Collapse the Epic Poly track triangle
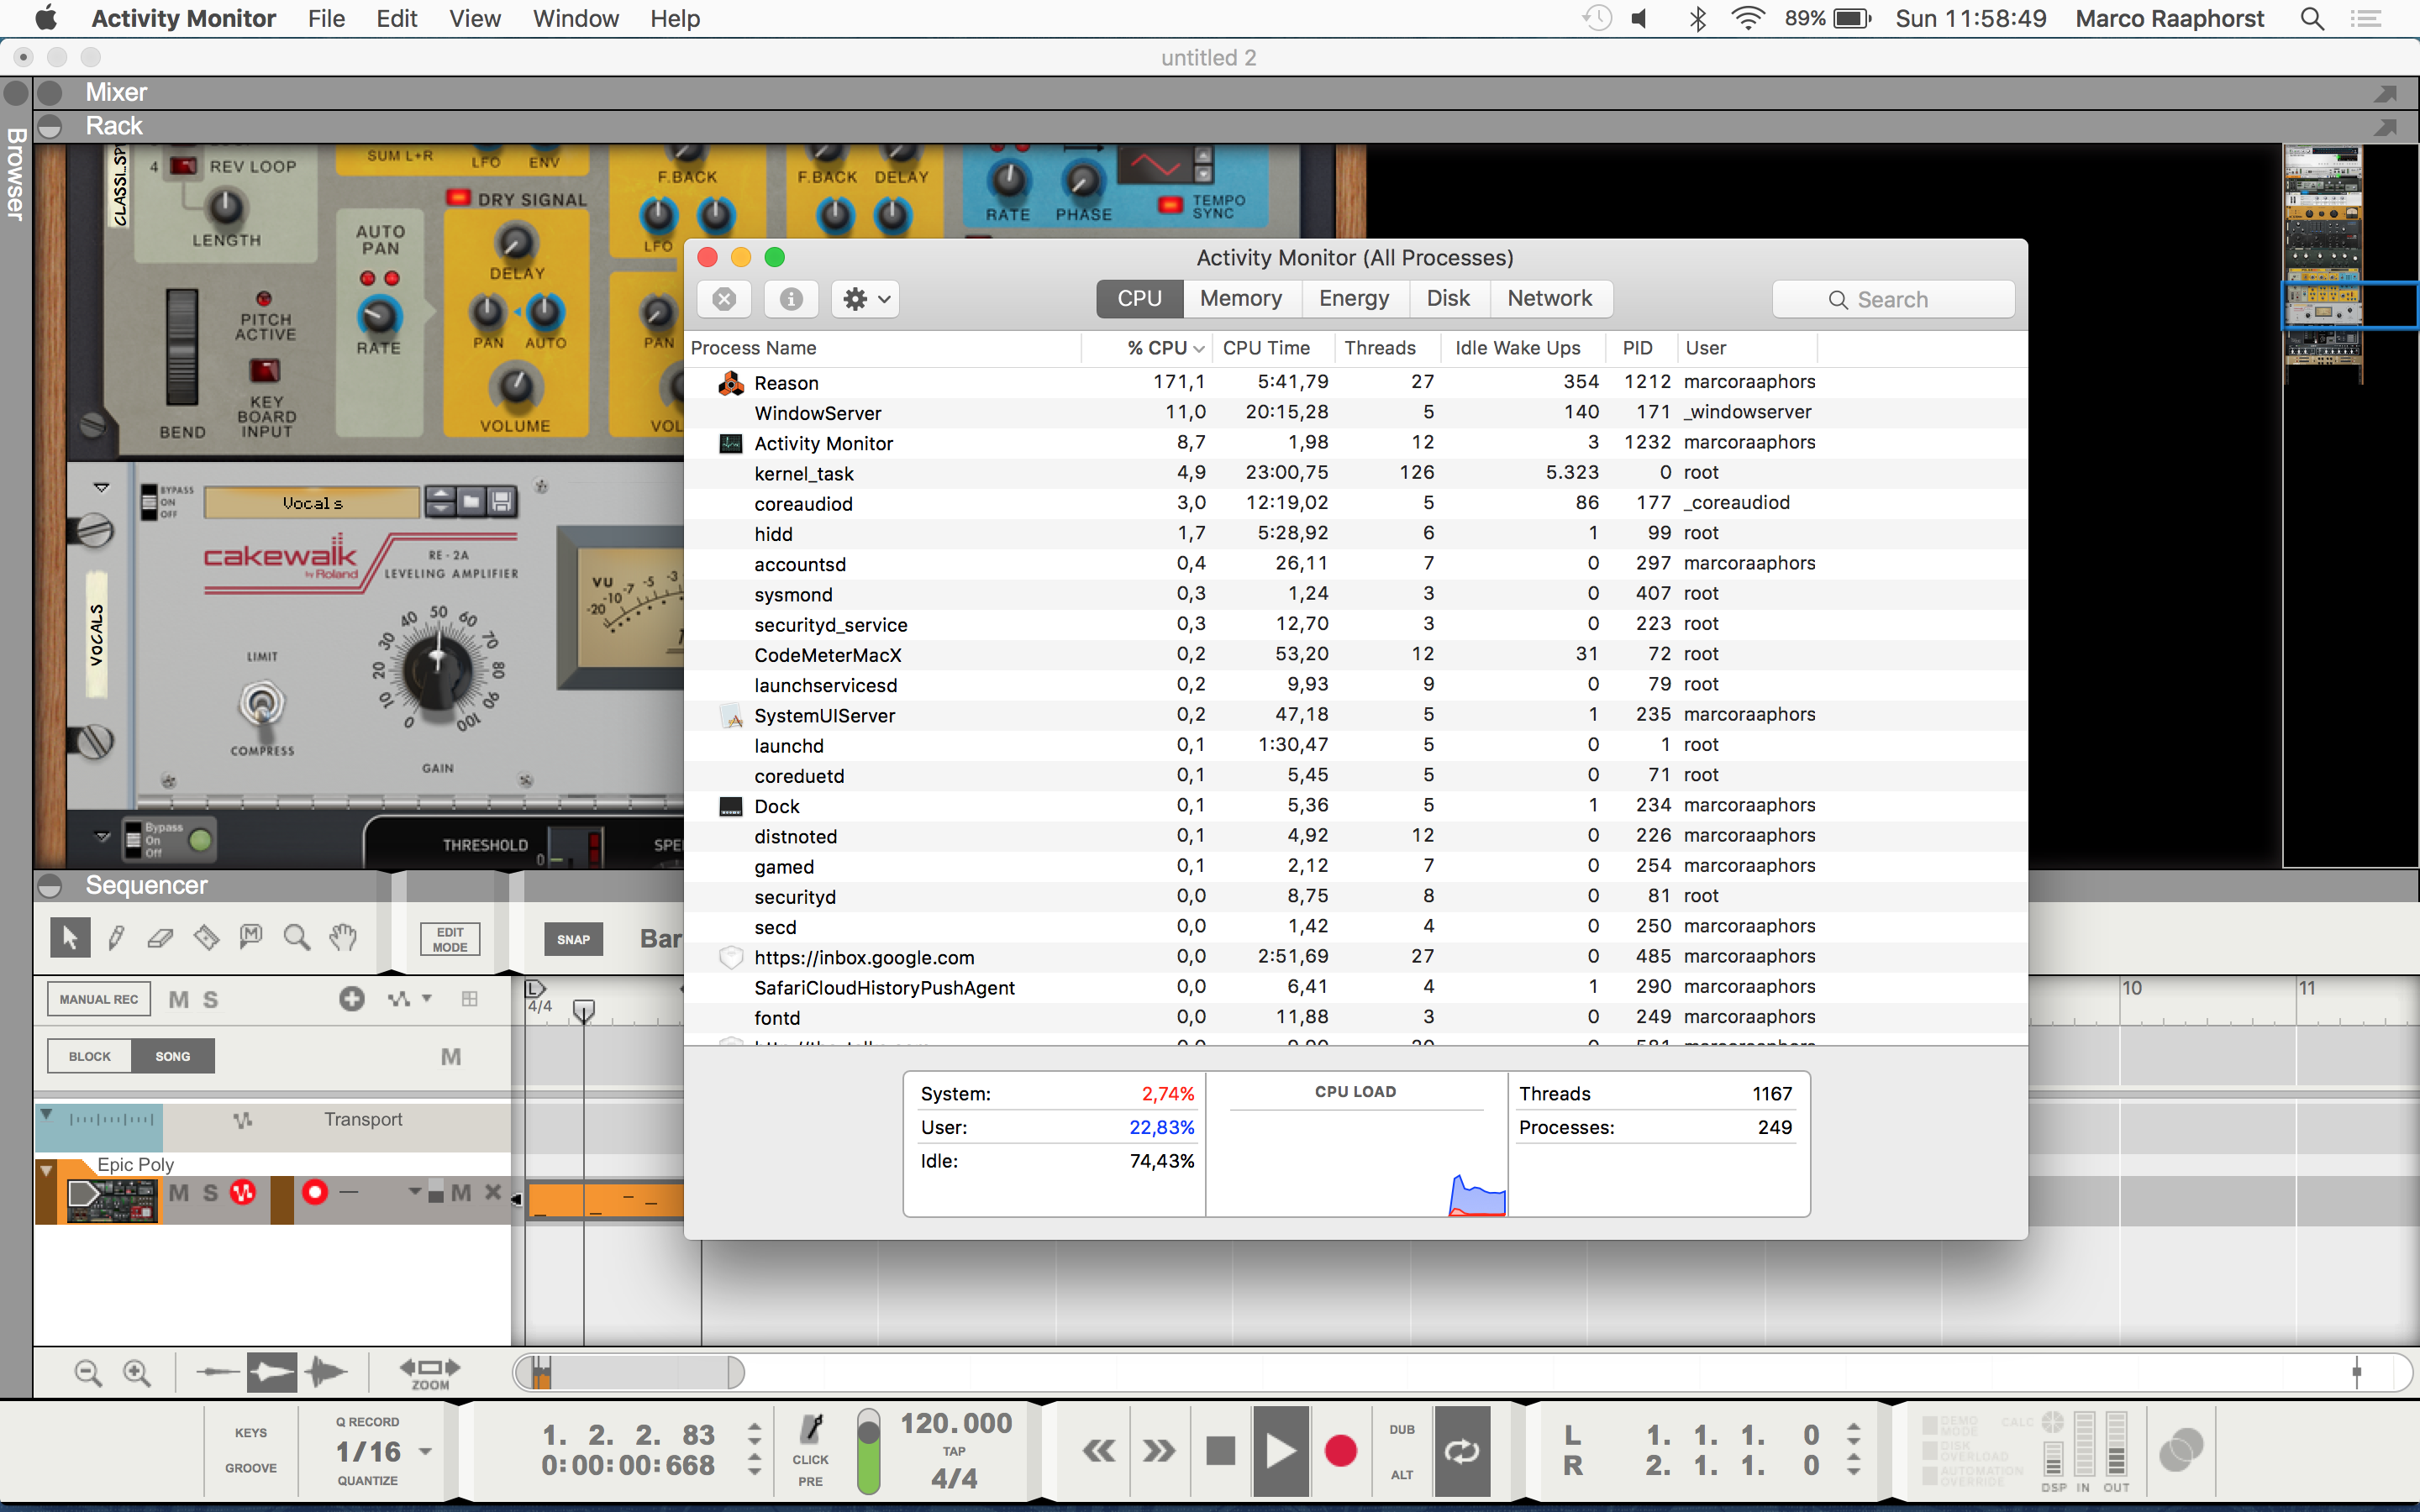 coord(46,1170)
